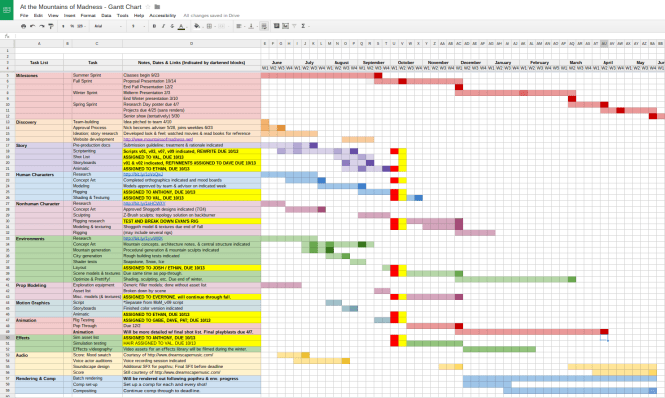Image resolution: width=665 pixels, height=398 pixels.
Task: Select the 'Effects videography' task cell
Action: [97, 349]
